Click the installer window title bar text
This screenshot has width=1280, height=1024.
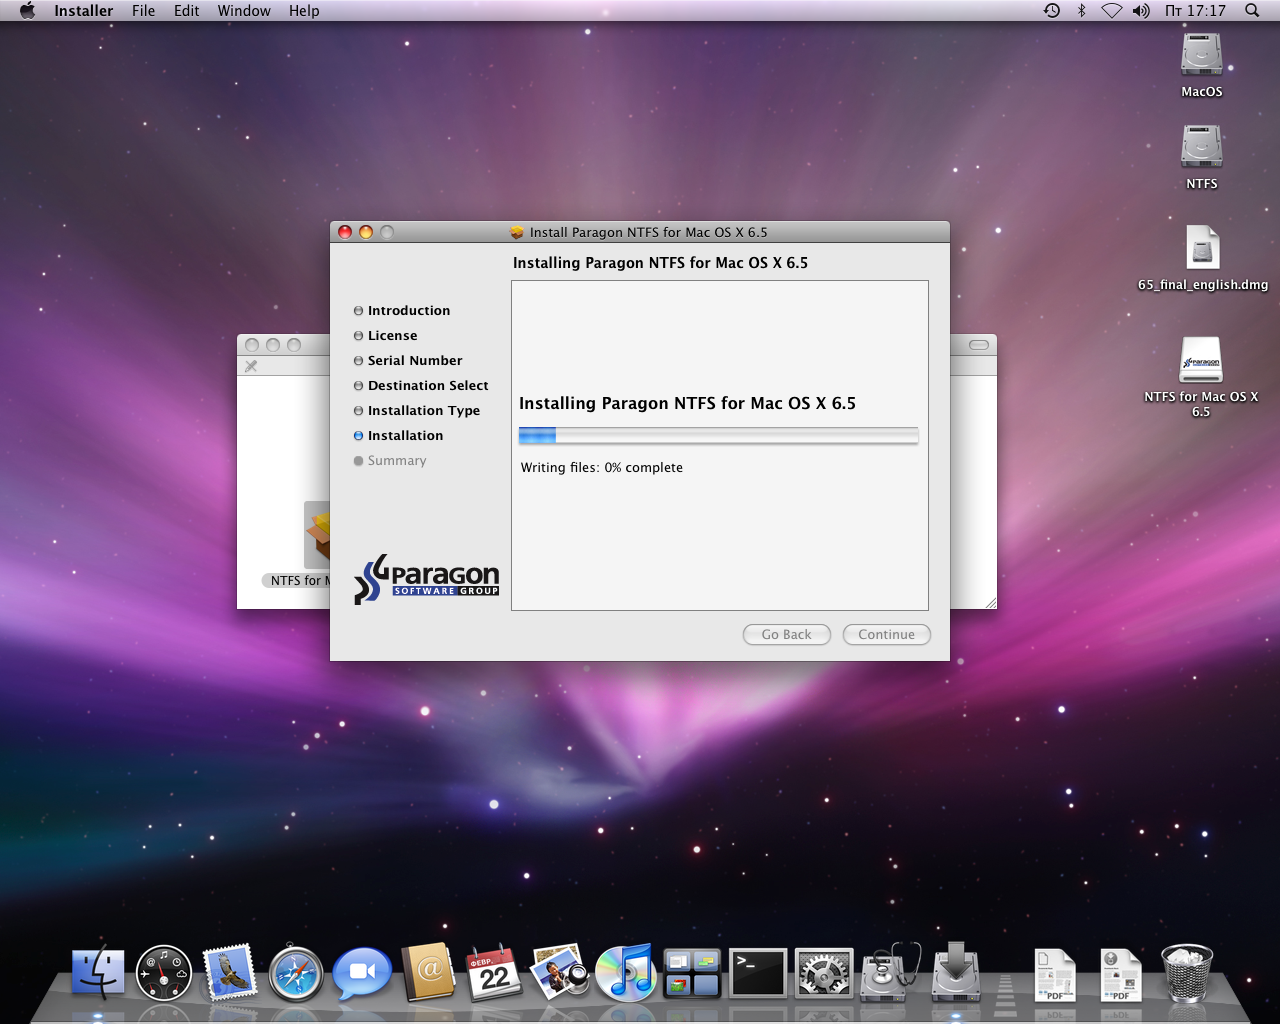pos(649,232)
